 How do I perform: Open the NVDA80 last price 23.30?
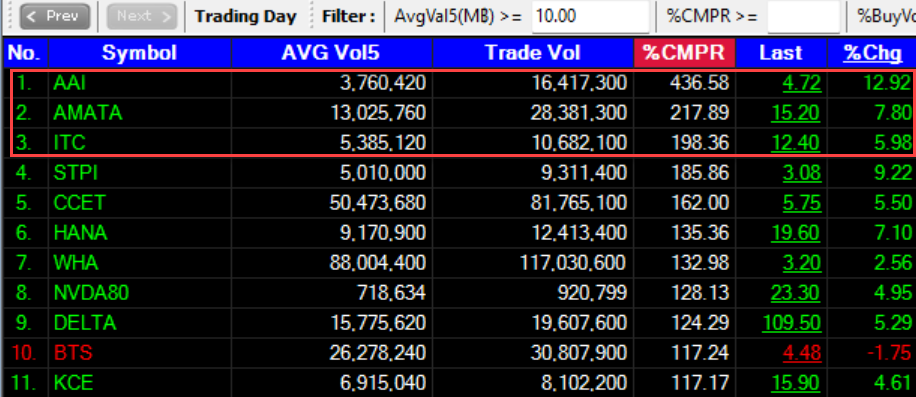pyautogui.click(x=796, y=292)
